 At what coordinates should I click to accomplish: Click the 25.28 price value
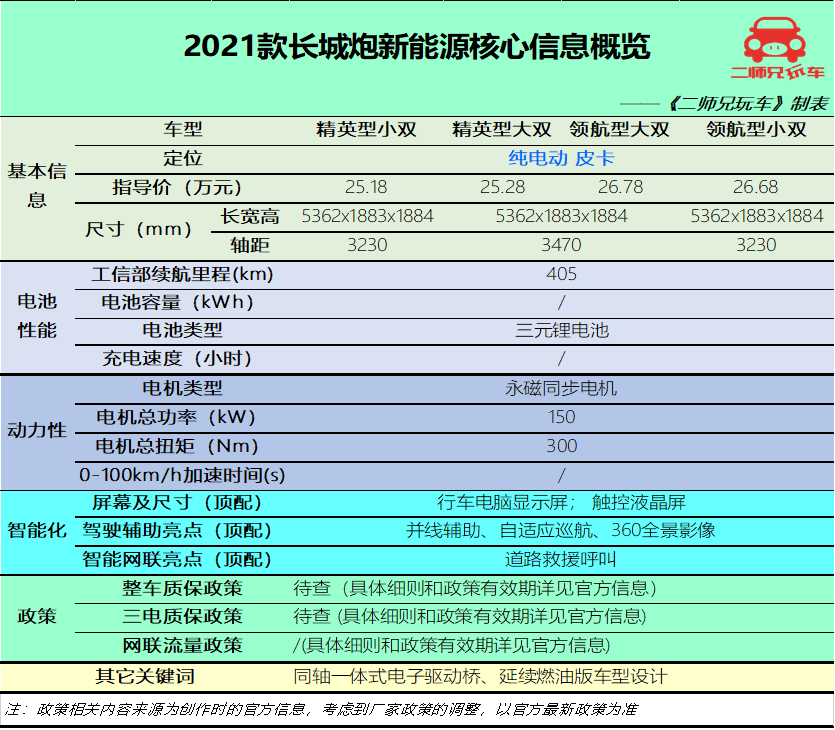pos(502,187)
